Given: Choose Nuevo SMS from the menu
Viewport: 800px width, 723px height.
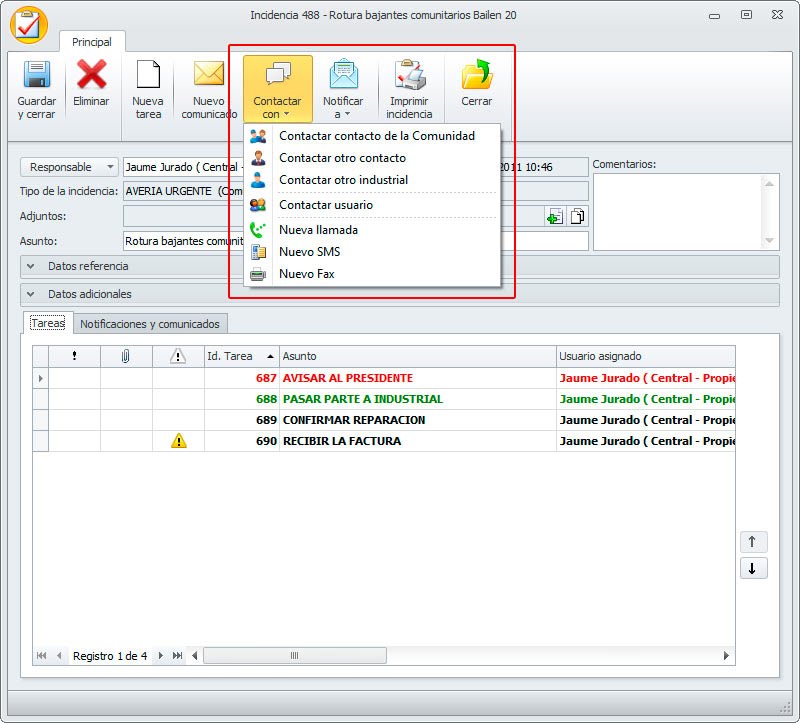Looking at the screenshot, I should (x=309, y=252).
